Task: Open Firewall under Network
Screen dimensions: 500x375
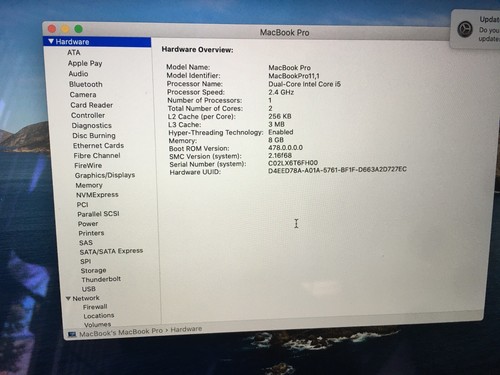Action: 95,307
